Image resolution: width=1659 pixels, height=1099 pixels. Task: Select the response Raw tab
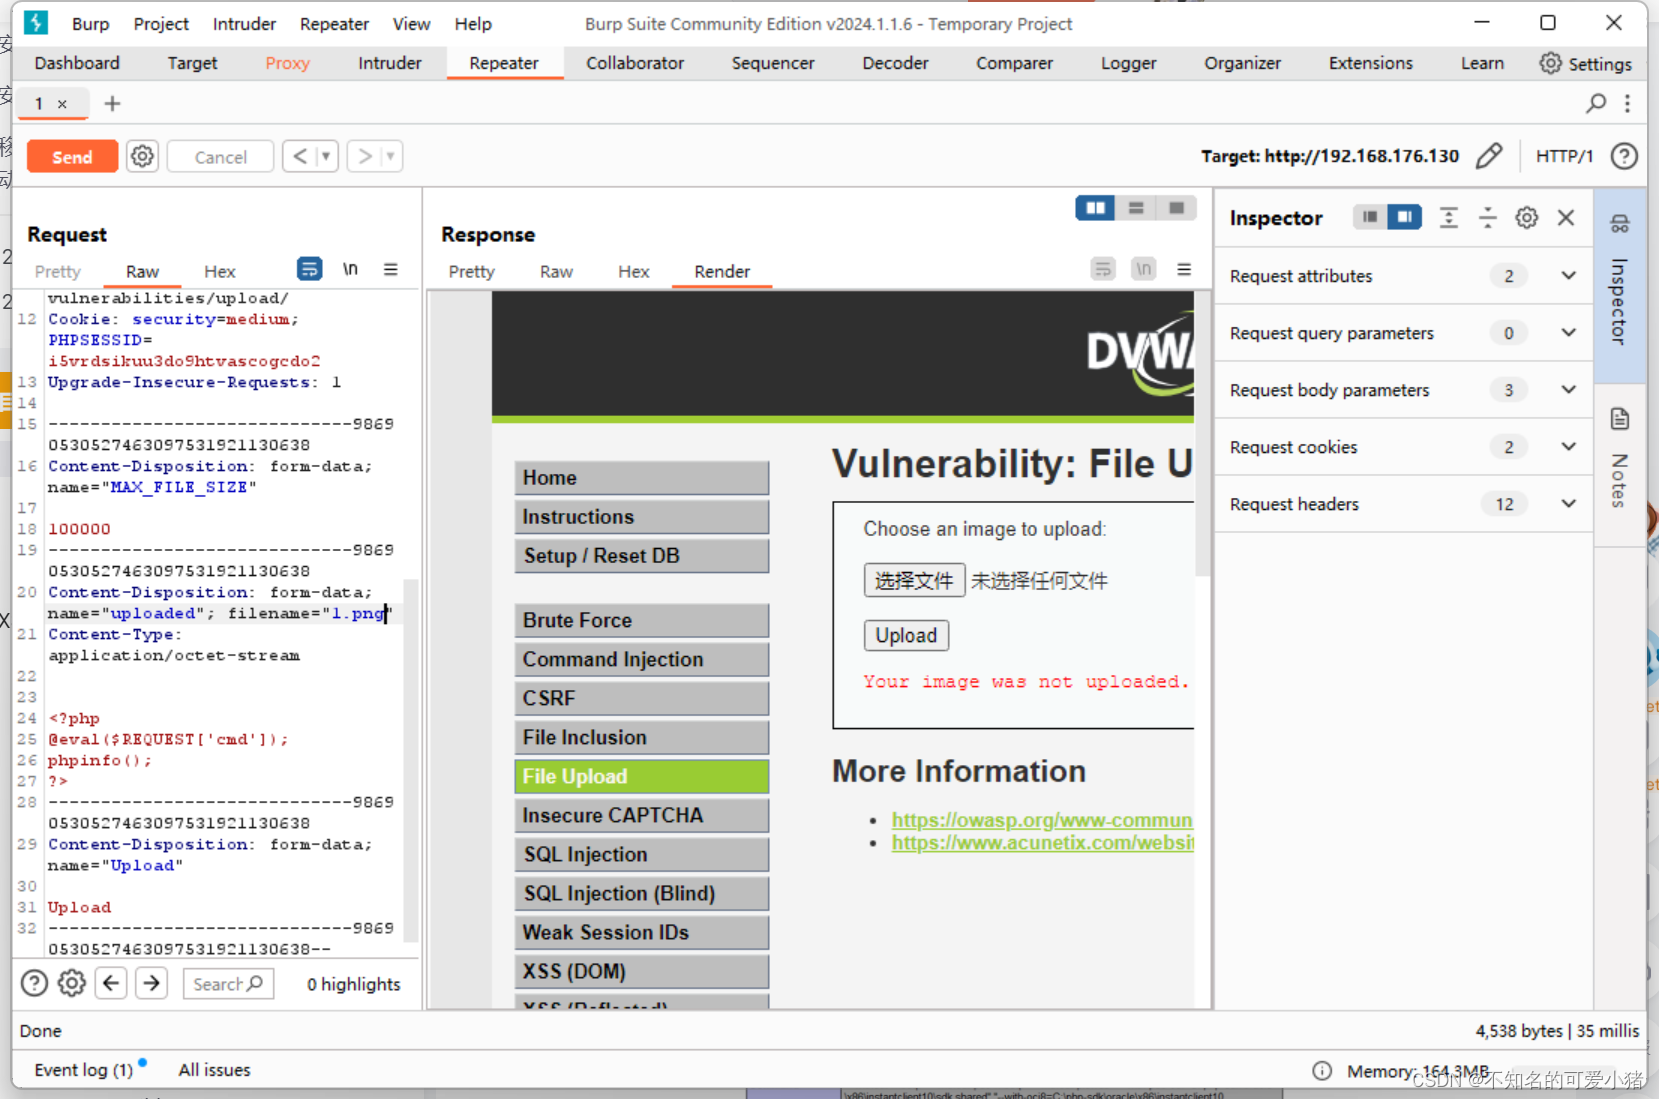556,271
